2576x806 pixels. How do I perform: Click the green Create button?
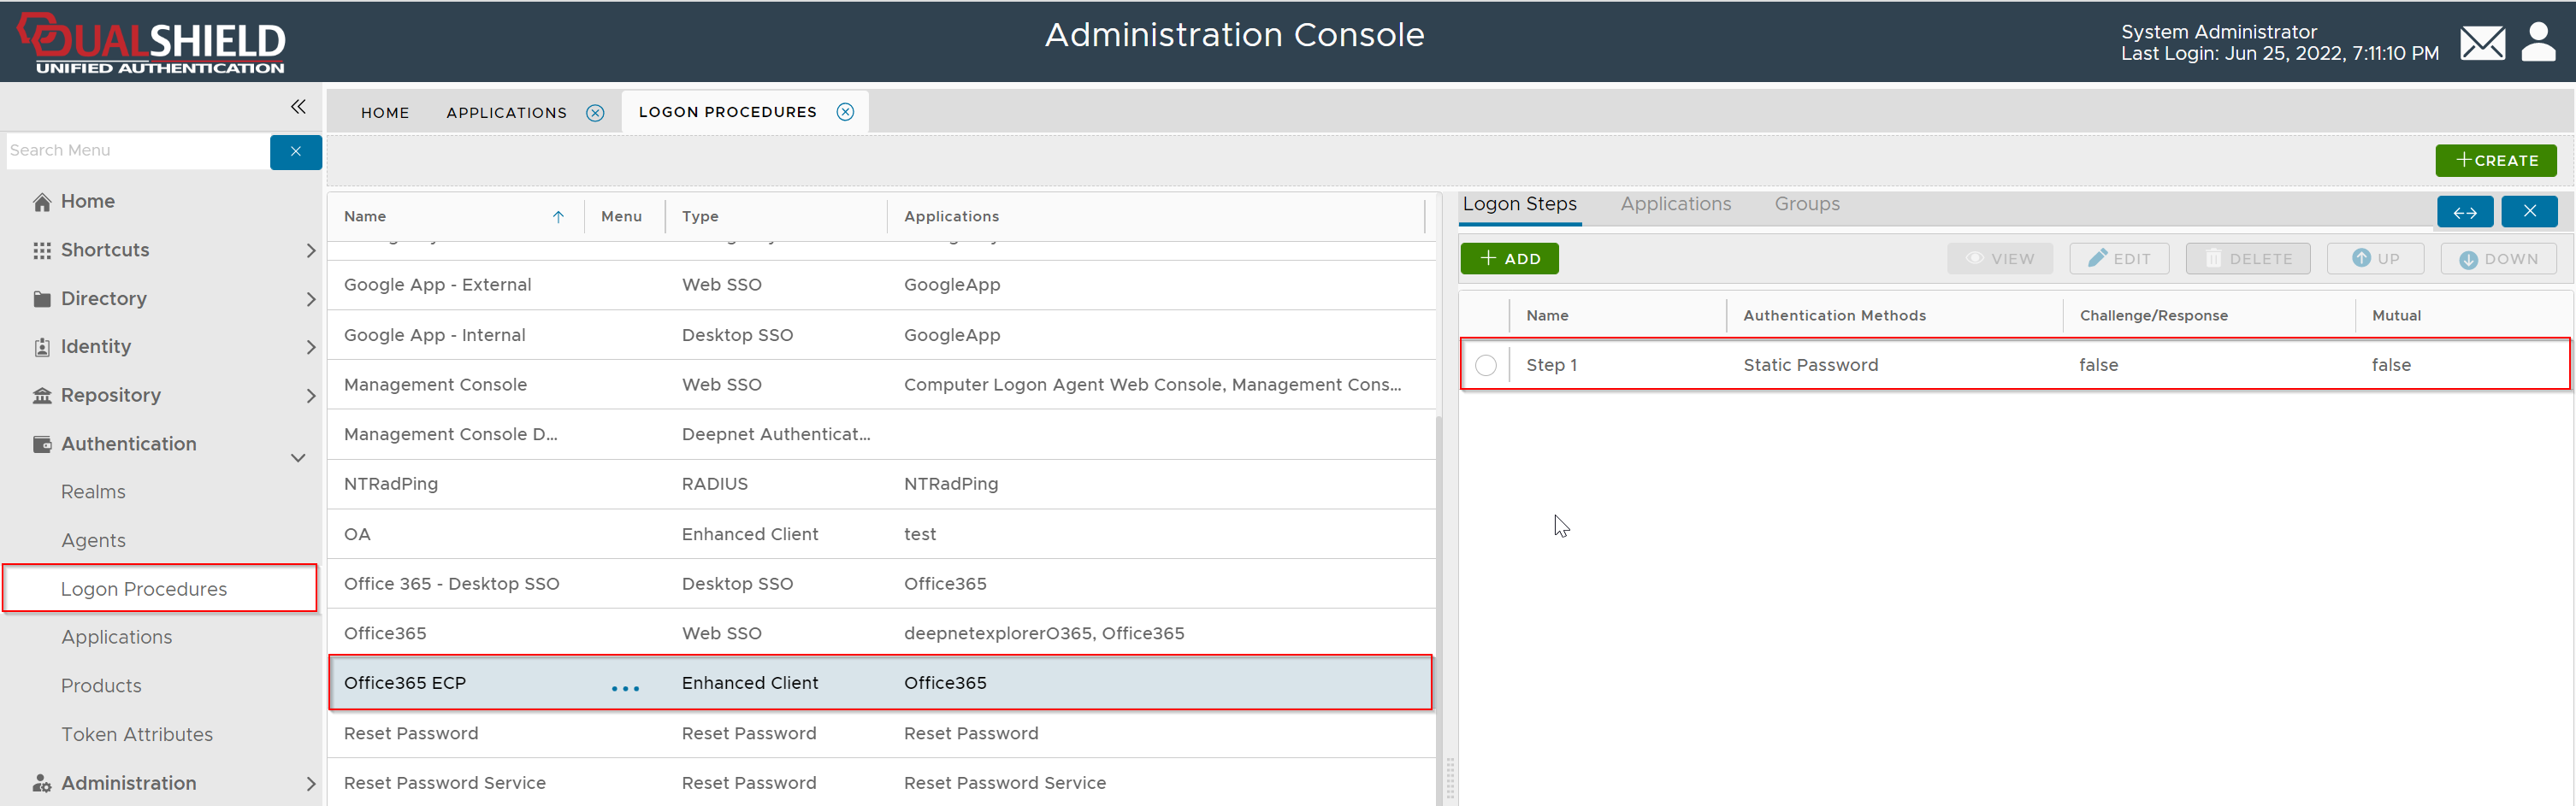(2495, 160)
